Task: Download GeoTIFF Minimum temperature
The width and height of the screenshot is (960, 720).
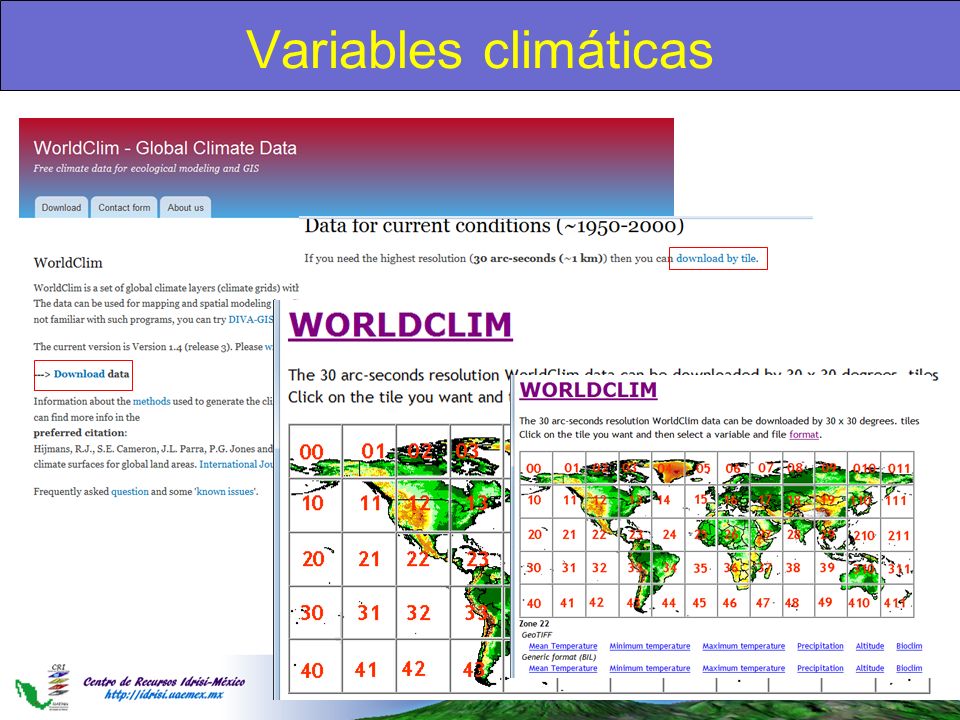Action: [650, 646]
